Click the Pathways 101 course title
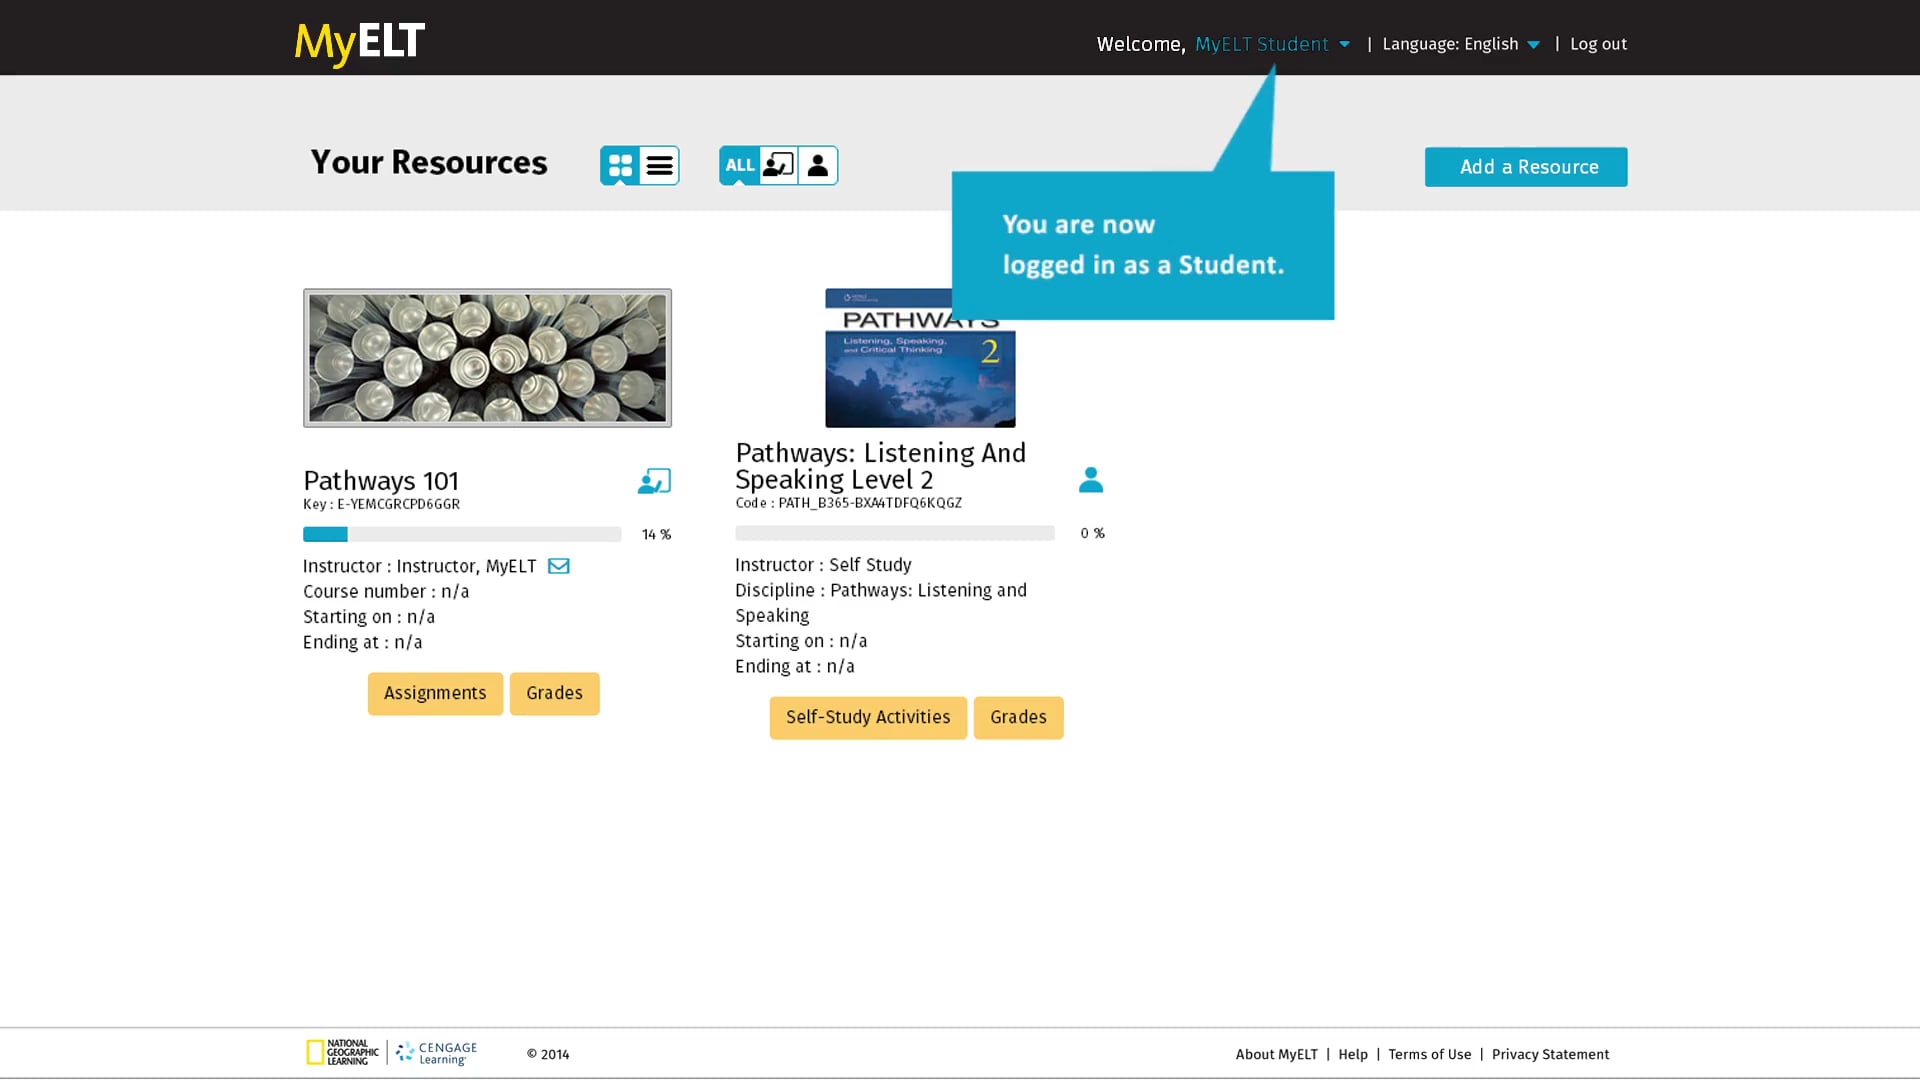 pos(381,481)
